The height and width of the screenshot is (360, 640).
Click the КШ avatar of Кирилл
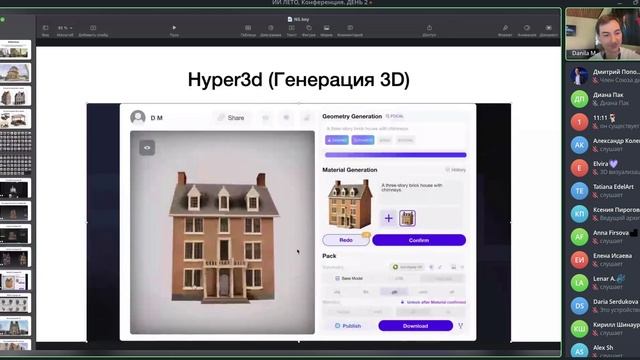click(x=579, y=329)
